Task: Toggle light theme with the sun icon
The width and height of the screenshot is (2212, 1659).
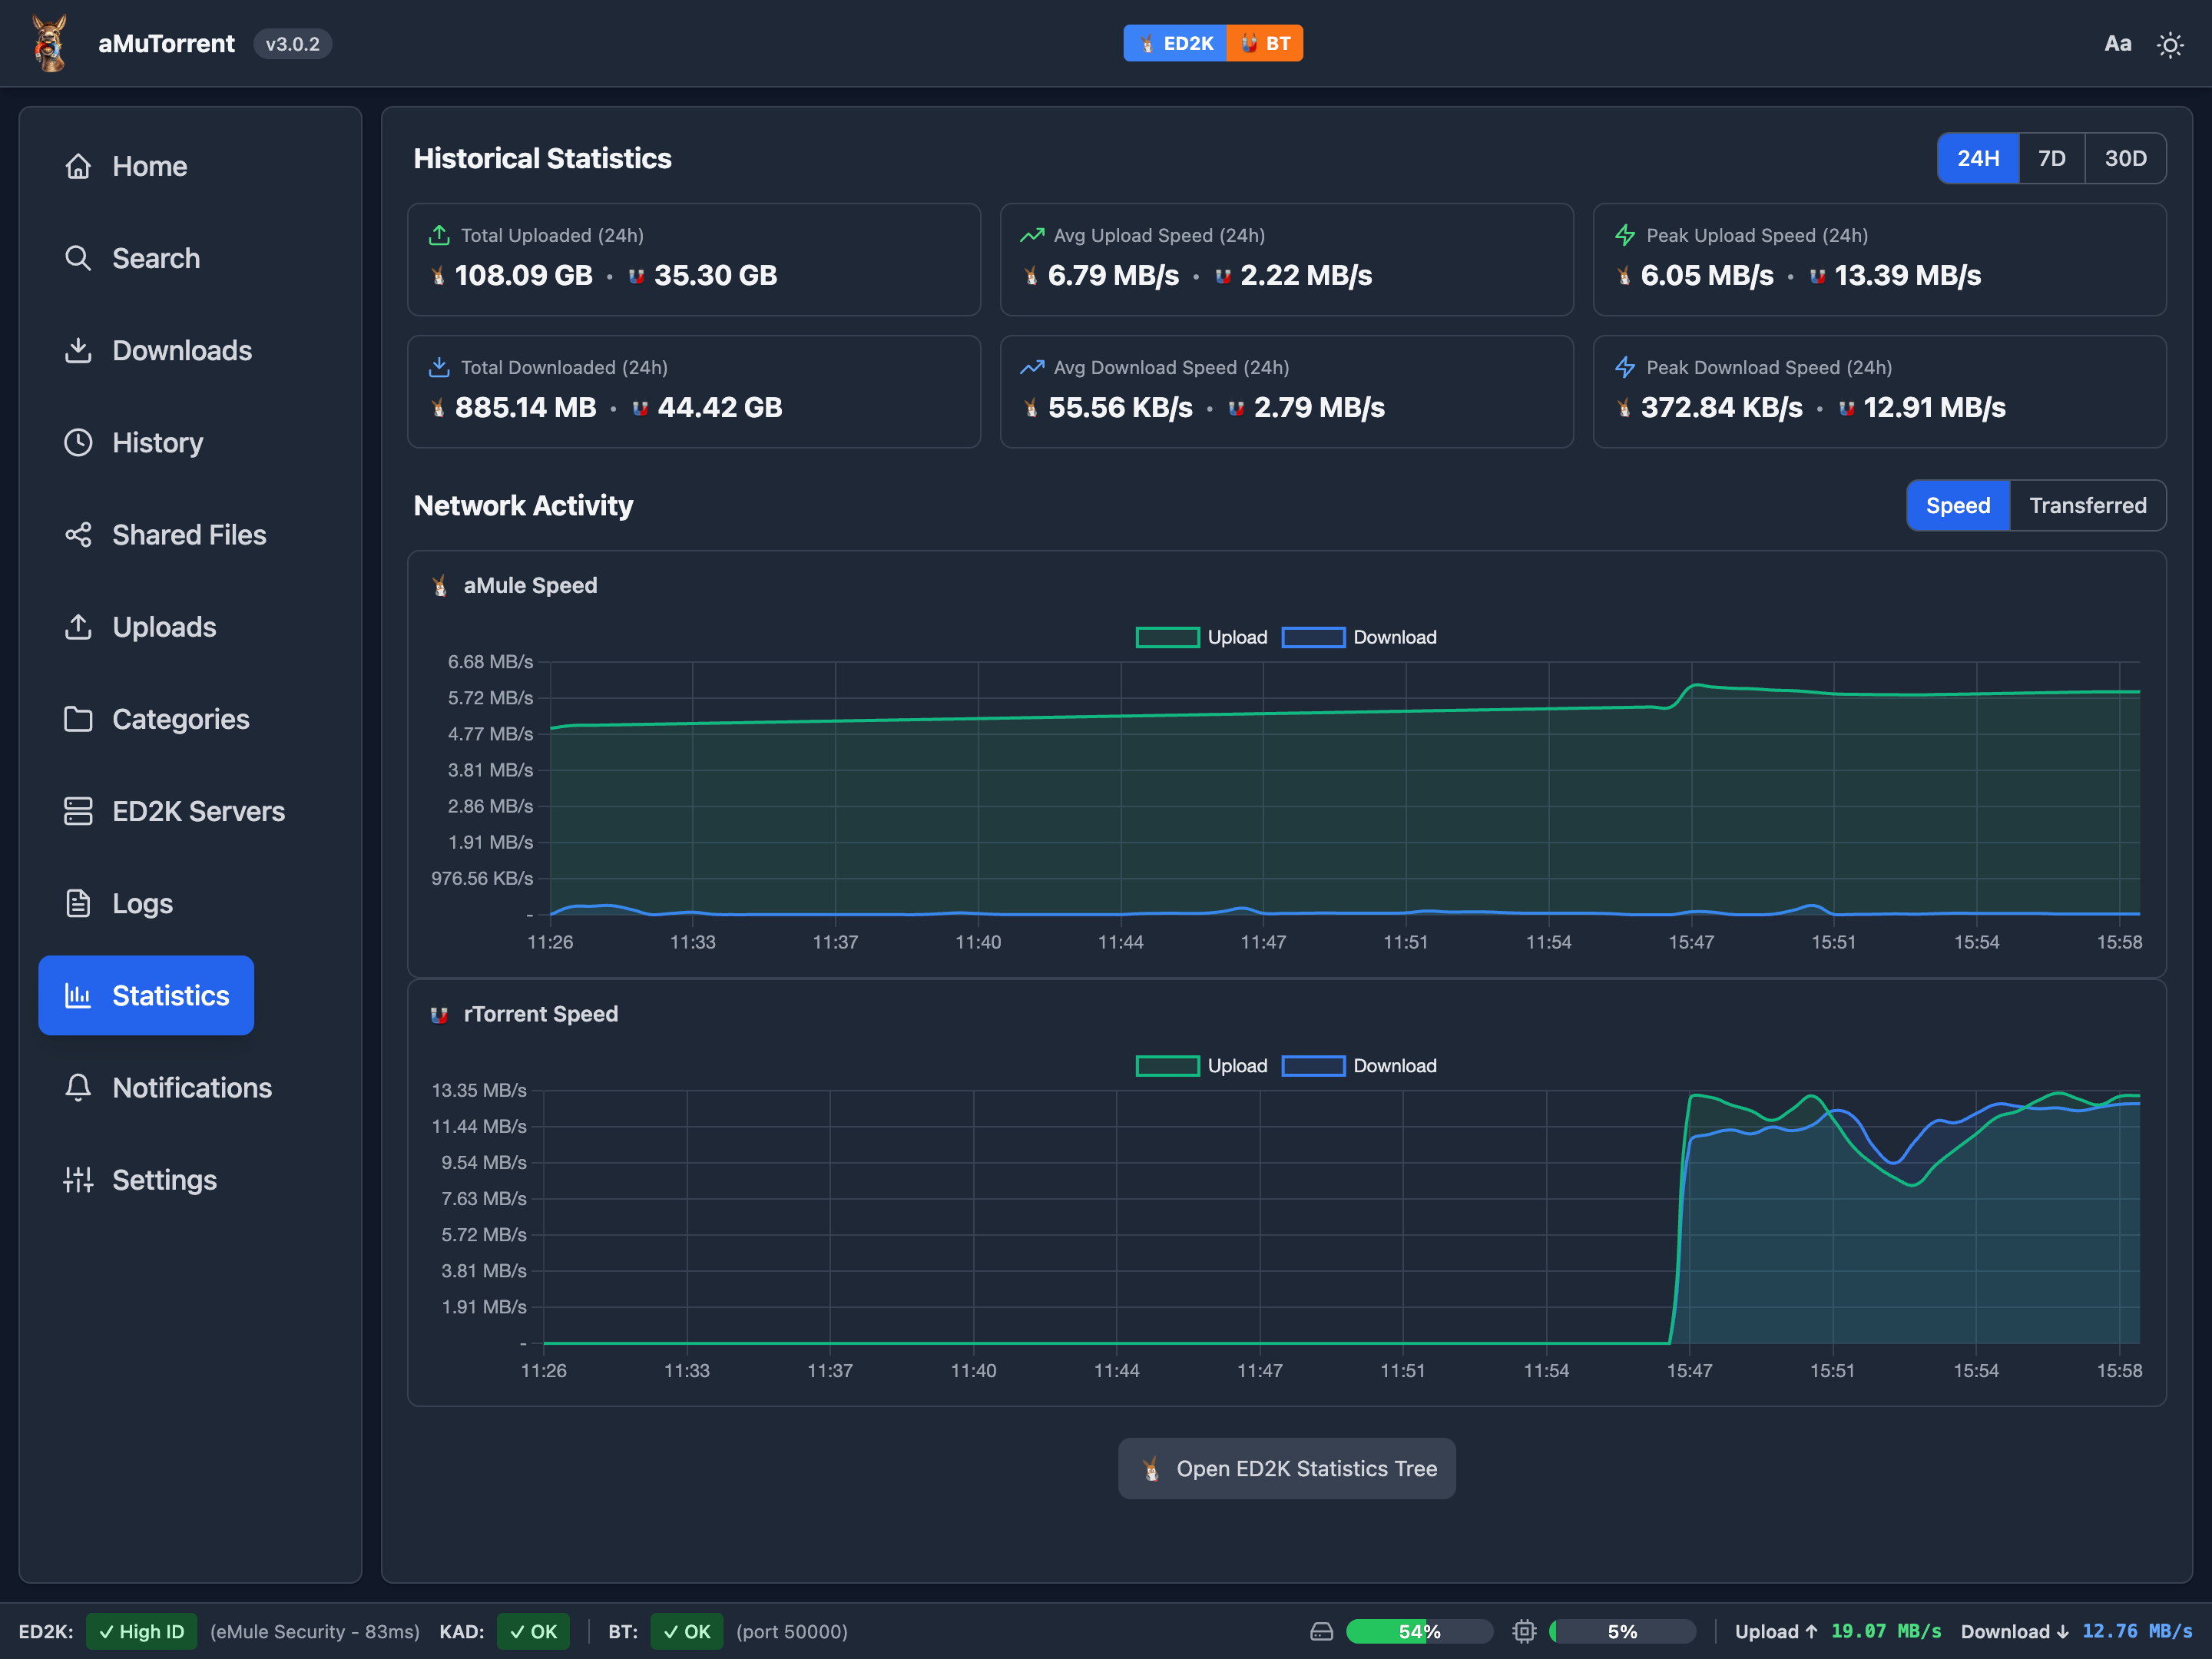Action: click(2169, 44)
